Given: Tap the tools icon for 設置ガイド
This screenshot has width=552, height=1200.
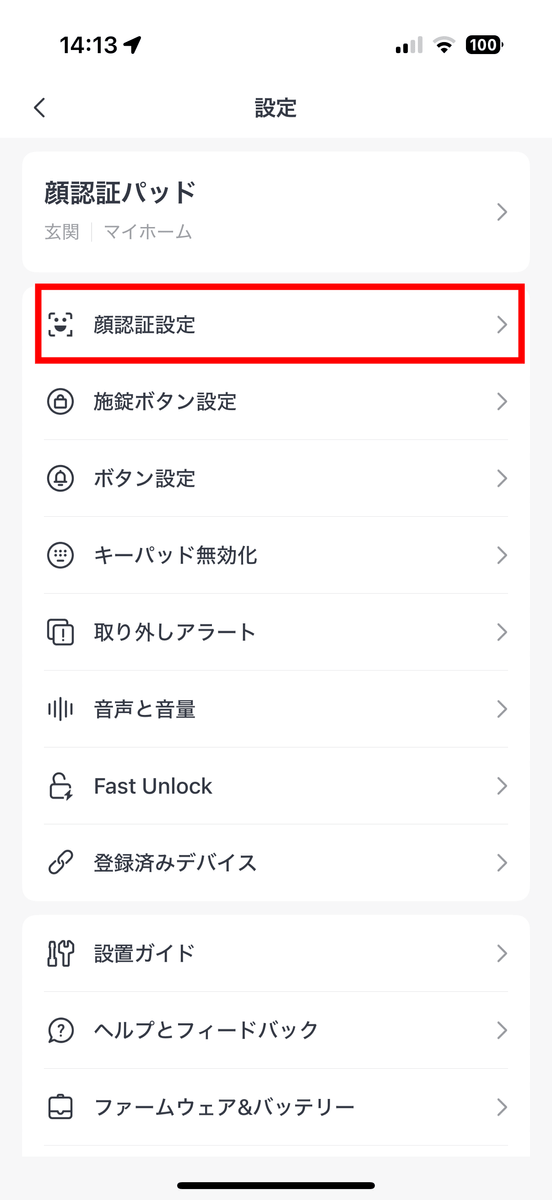Looking at the screenshot, I should coord(61,953).
